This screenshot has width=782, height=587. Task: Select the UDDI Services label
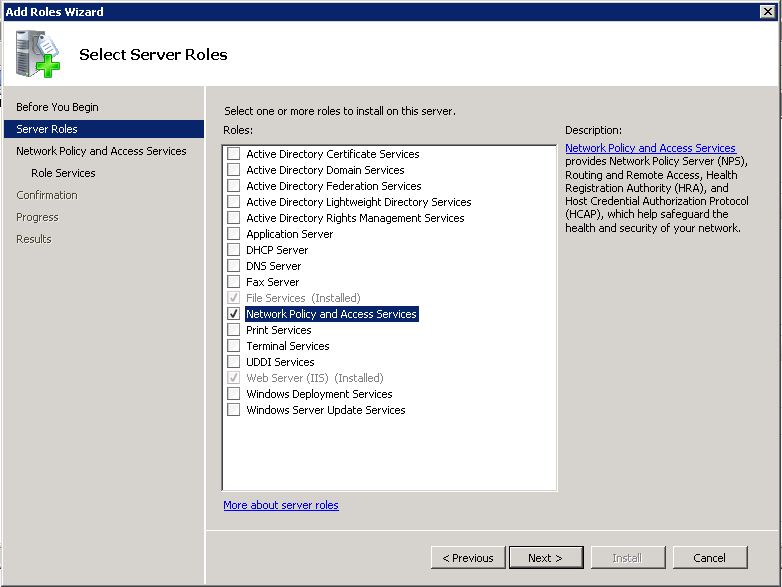click(280, 362)
